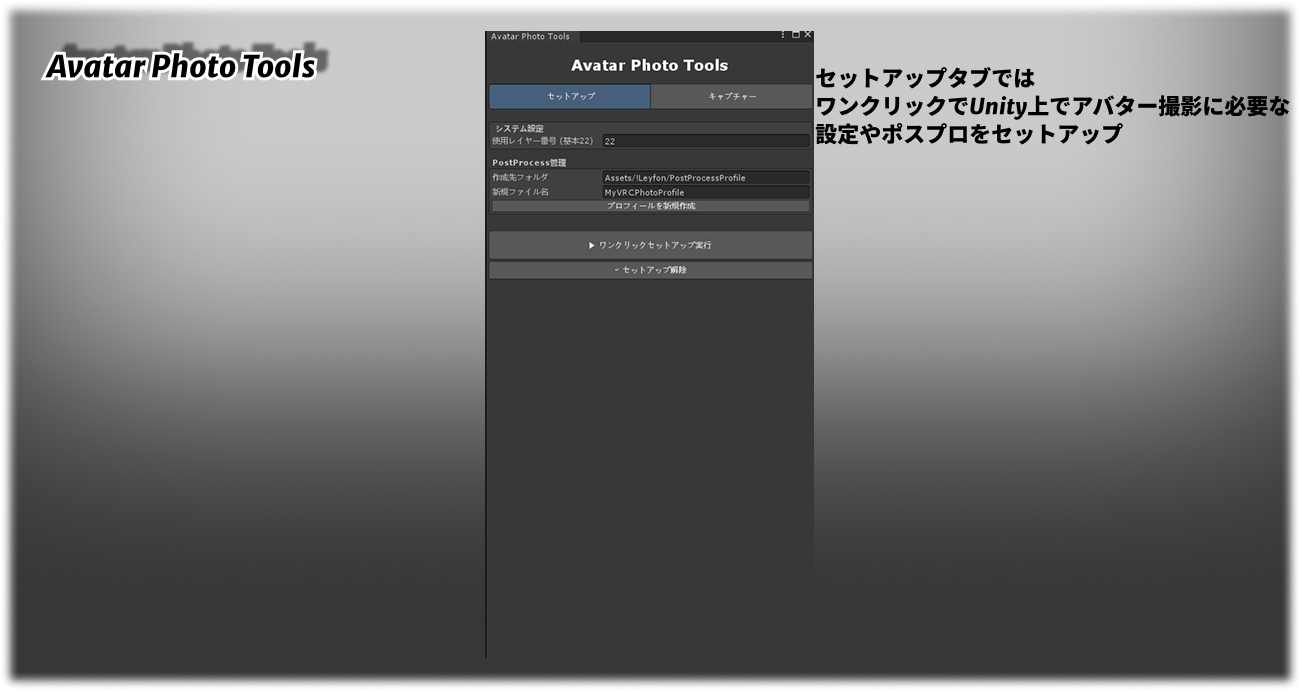
Task: Click the システム設定 section label
Action: click(x=520, y=128)
